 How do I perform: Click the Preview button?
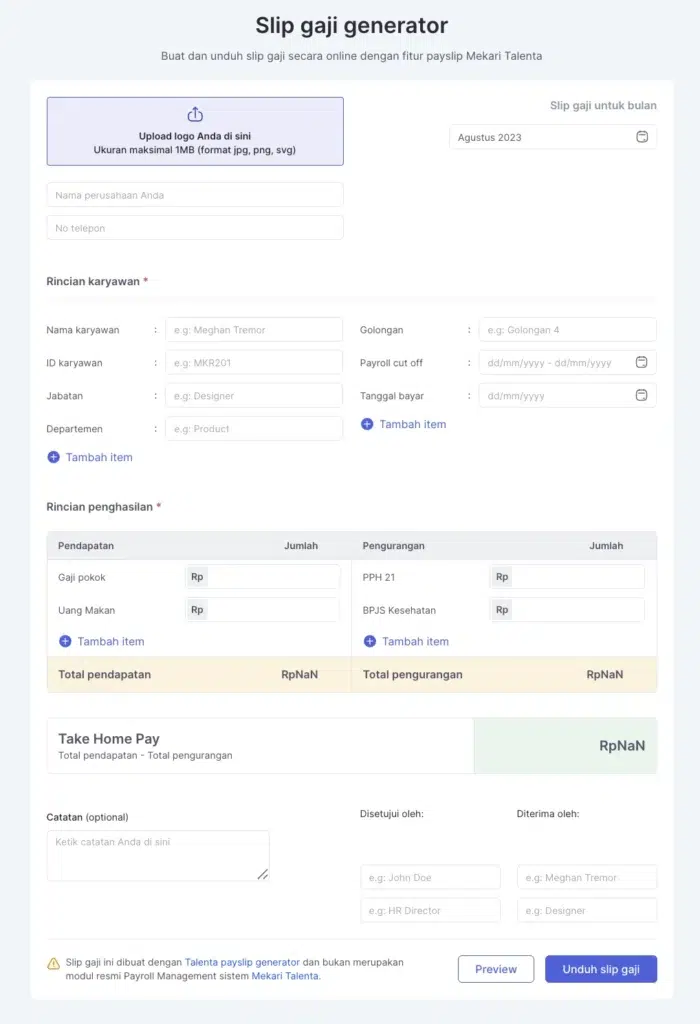click(x=495, y=969)
